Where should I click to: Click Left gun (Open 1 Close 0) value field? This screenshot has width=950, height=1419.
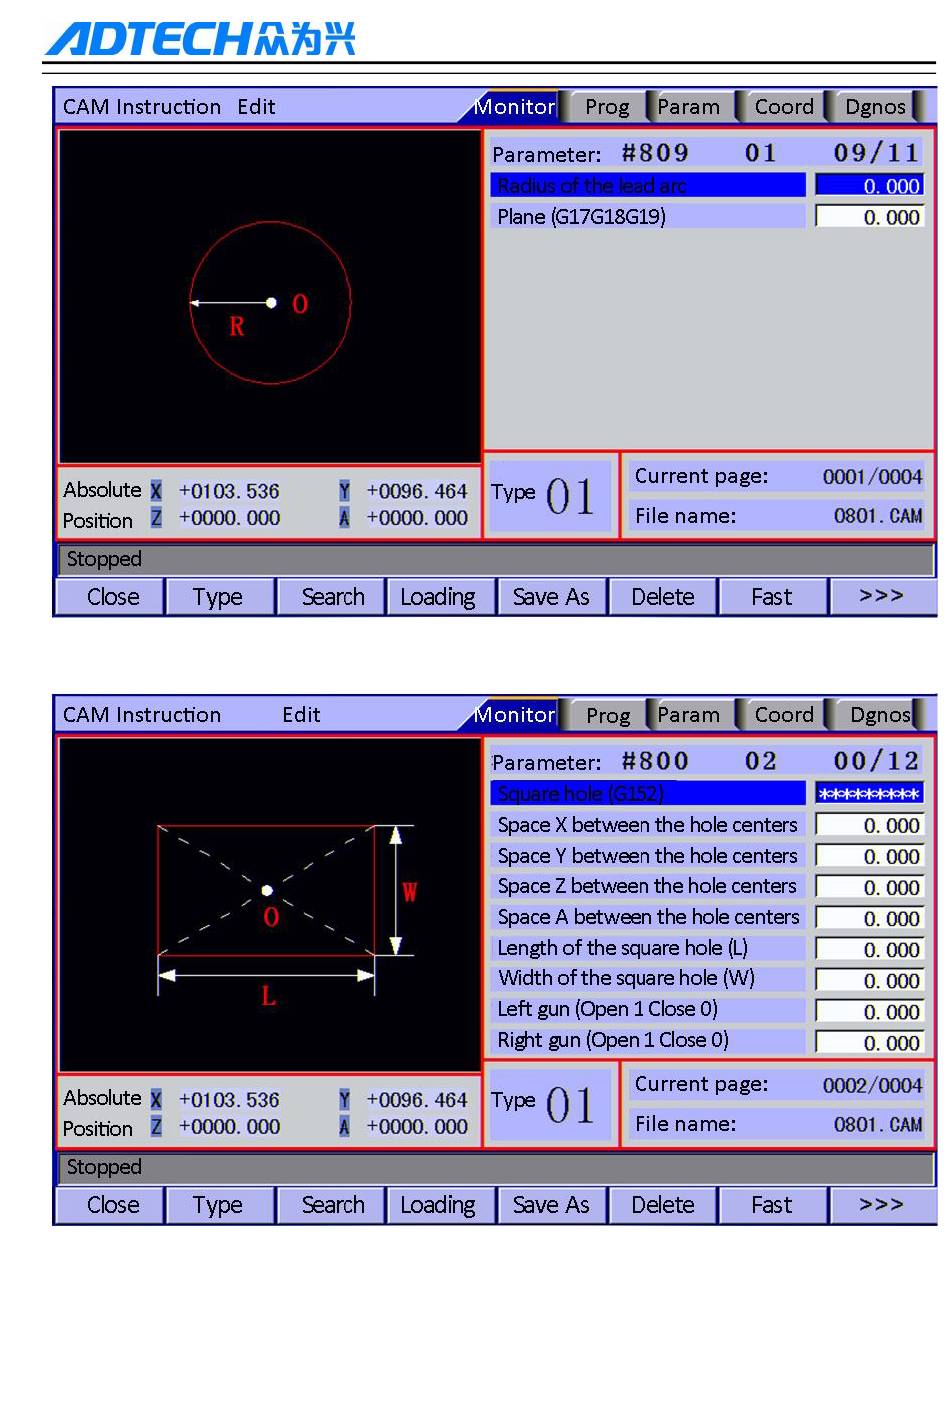[x=869, y=1011]
